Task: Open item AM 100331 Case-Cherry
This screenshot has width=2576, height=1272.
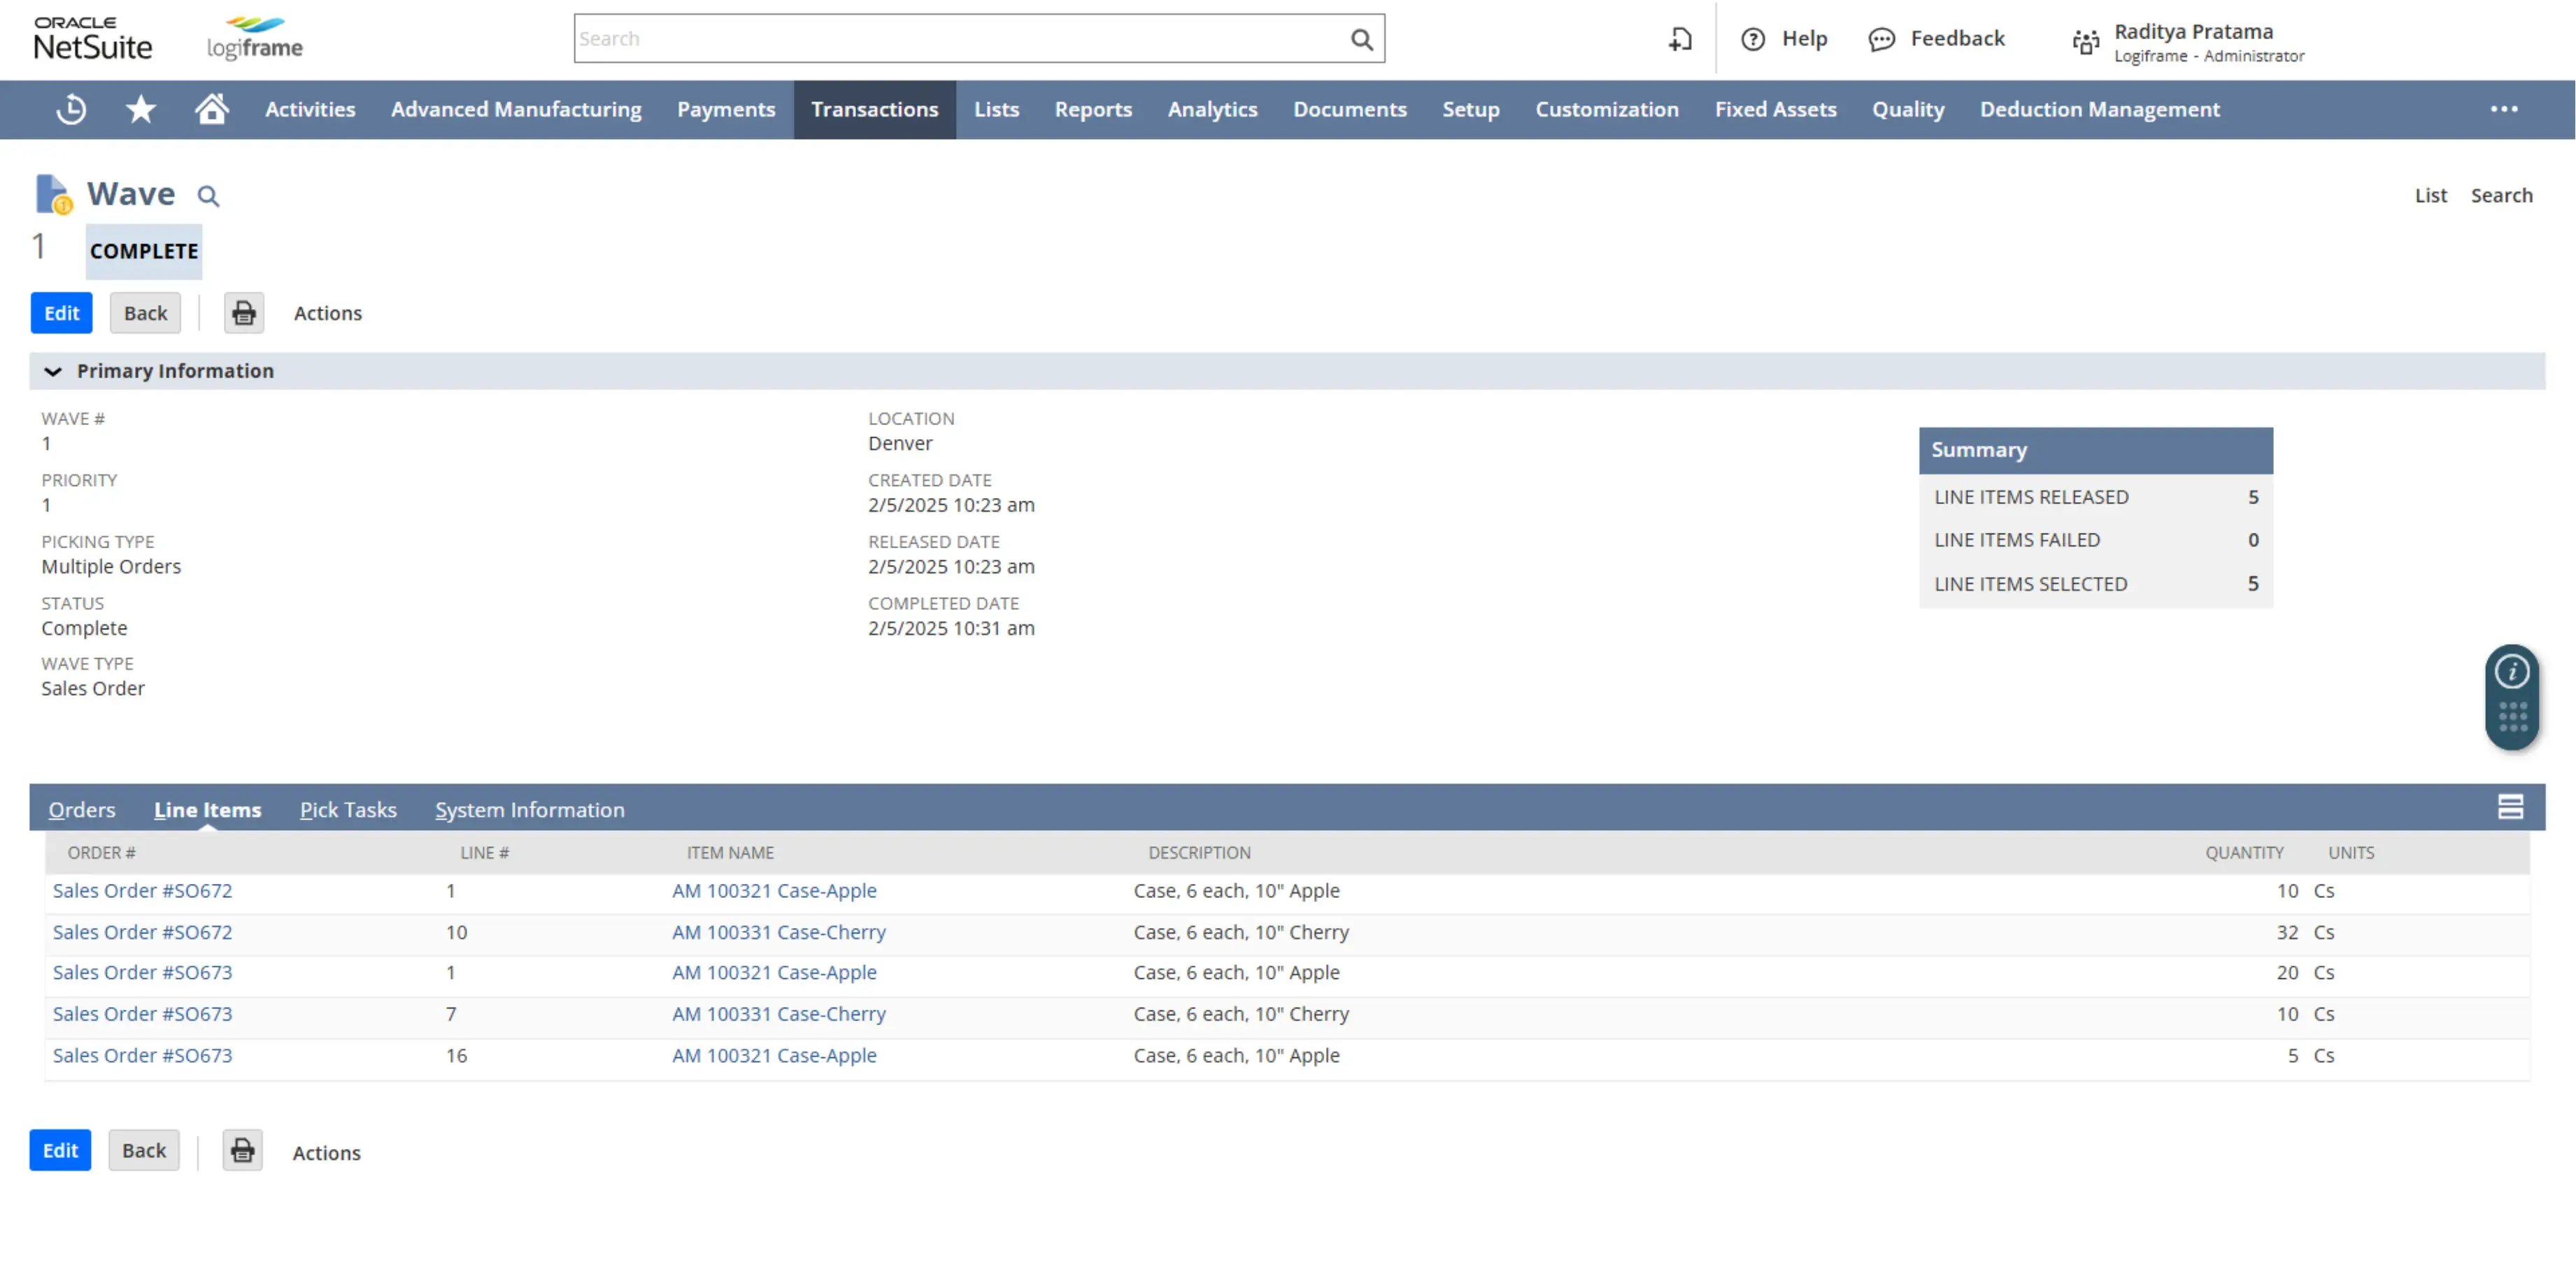Action: tap(778, 932)
